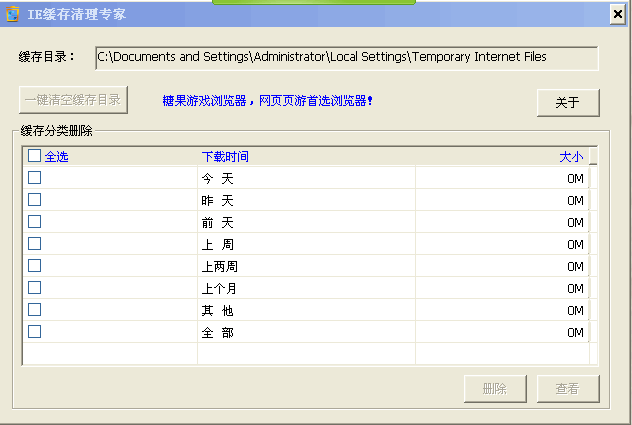Close the IE缓存清理专家 window
Screen dimensions: 632x425
(x=615, y=13)
